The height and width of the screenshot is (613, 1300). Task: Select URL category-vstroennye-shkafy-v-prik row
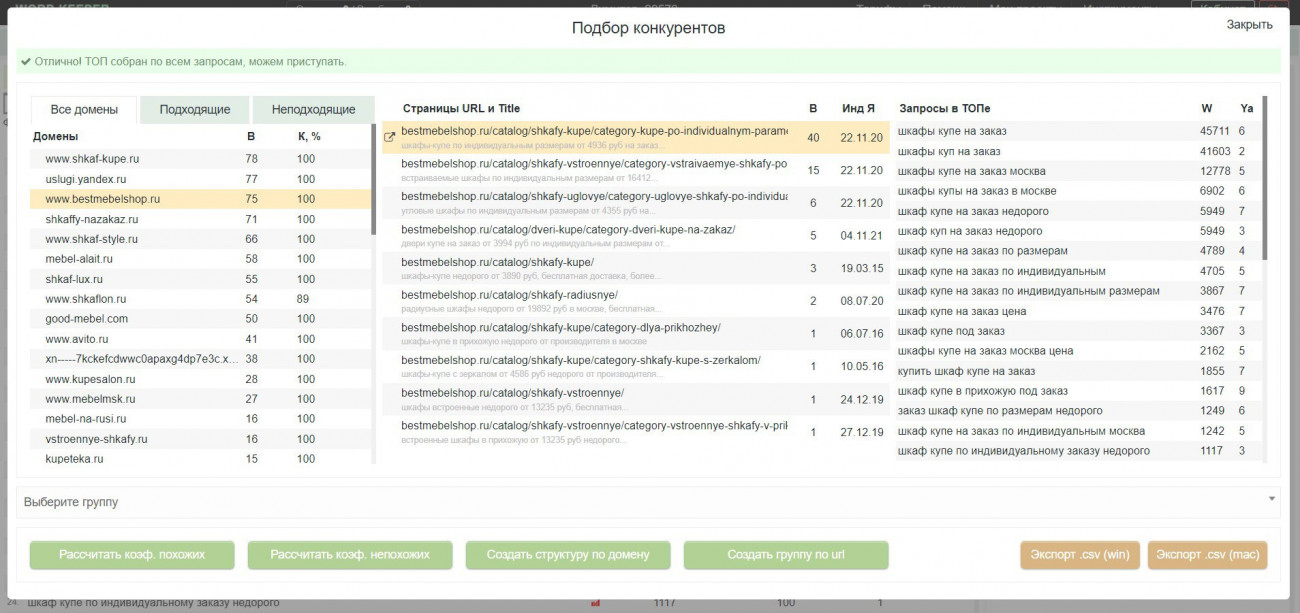tap(636, 432)
